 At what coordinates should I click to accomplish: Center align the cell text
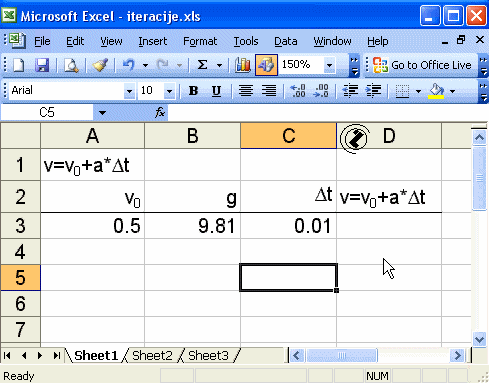point(246,91)
